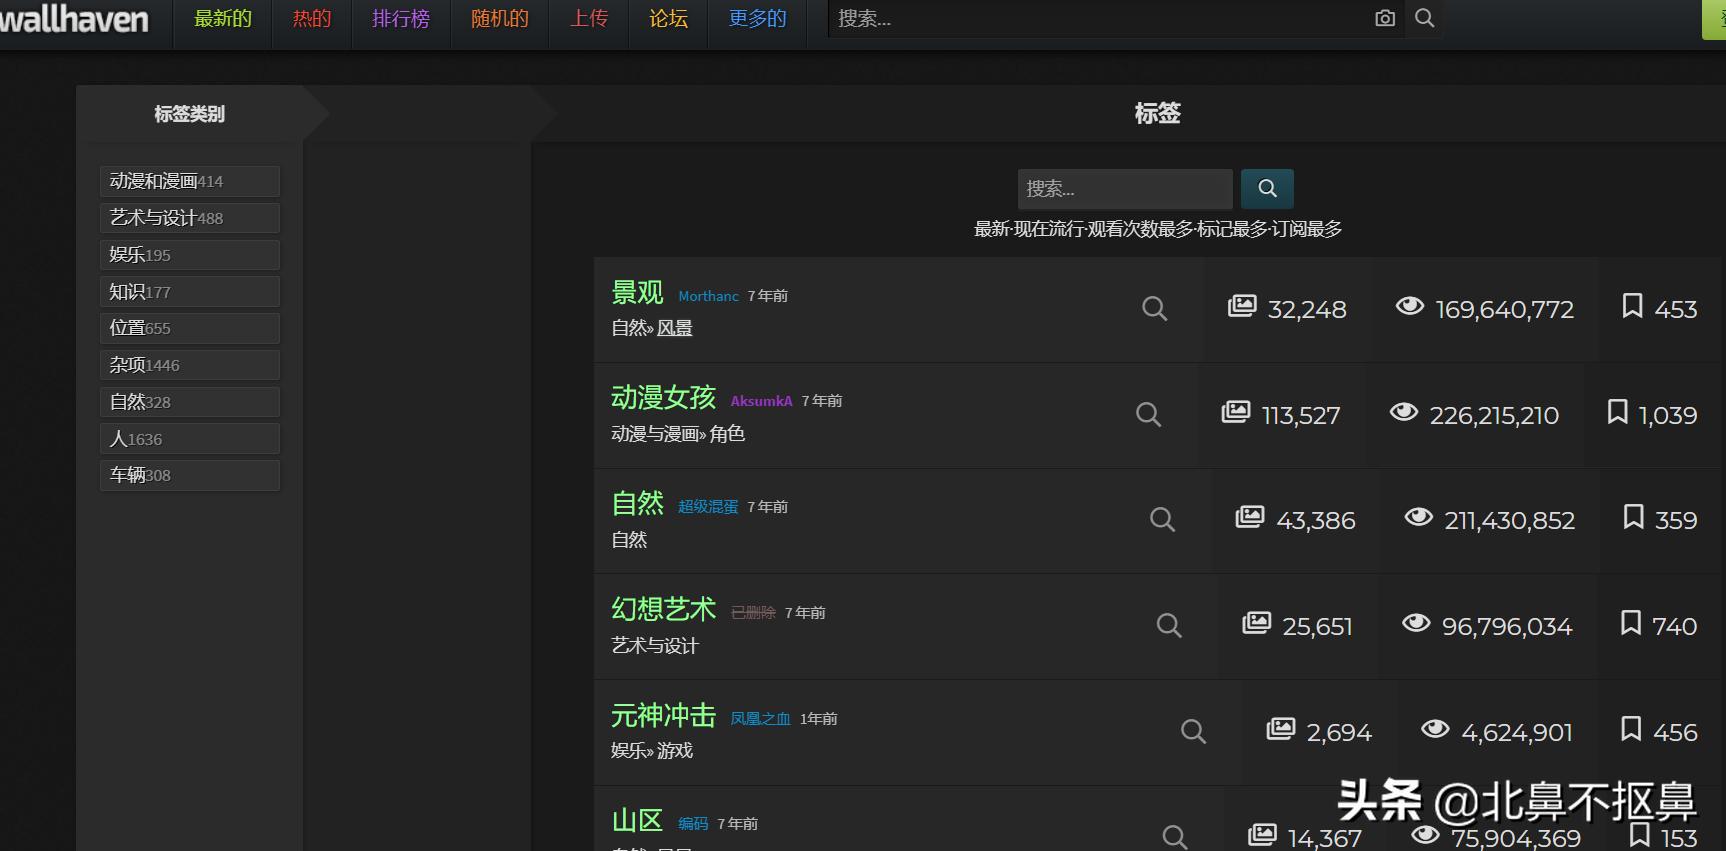Open the 山区 tag link
Screen dimensions: 1726x851
click(x=637, y=821)
